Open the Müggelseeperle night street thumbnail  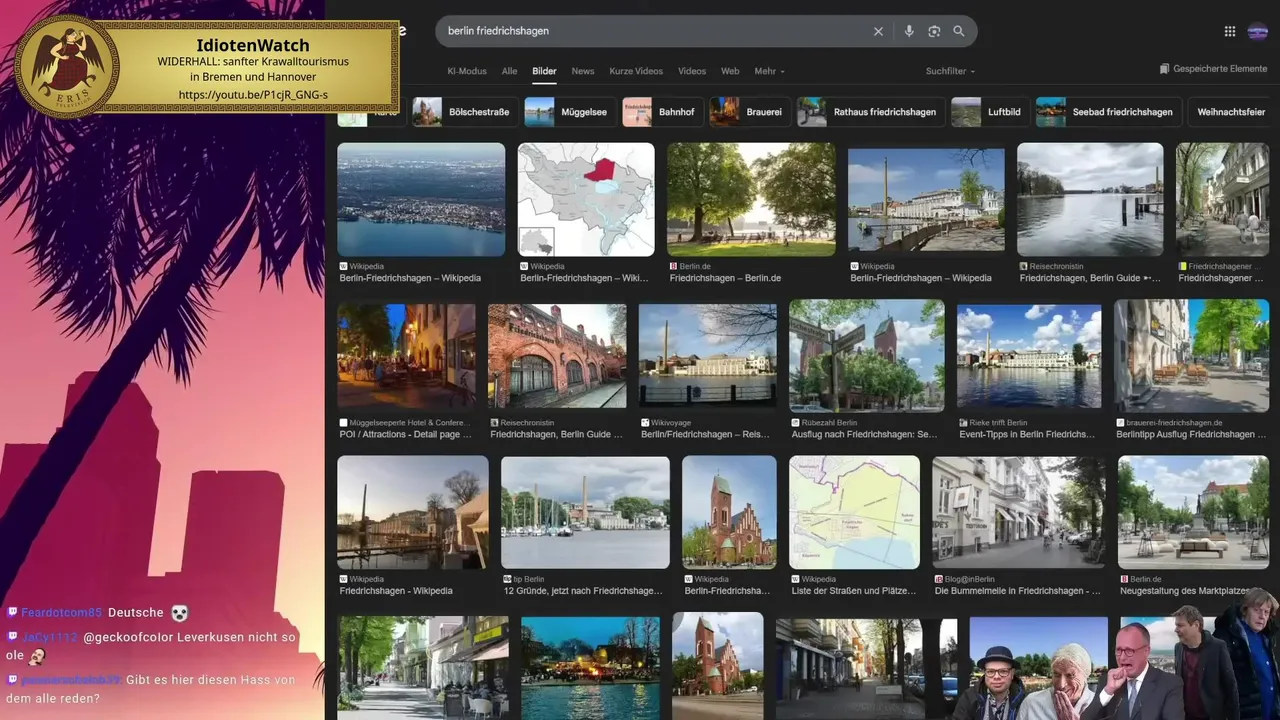pyautogui.click(x=406, y=356)
